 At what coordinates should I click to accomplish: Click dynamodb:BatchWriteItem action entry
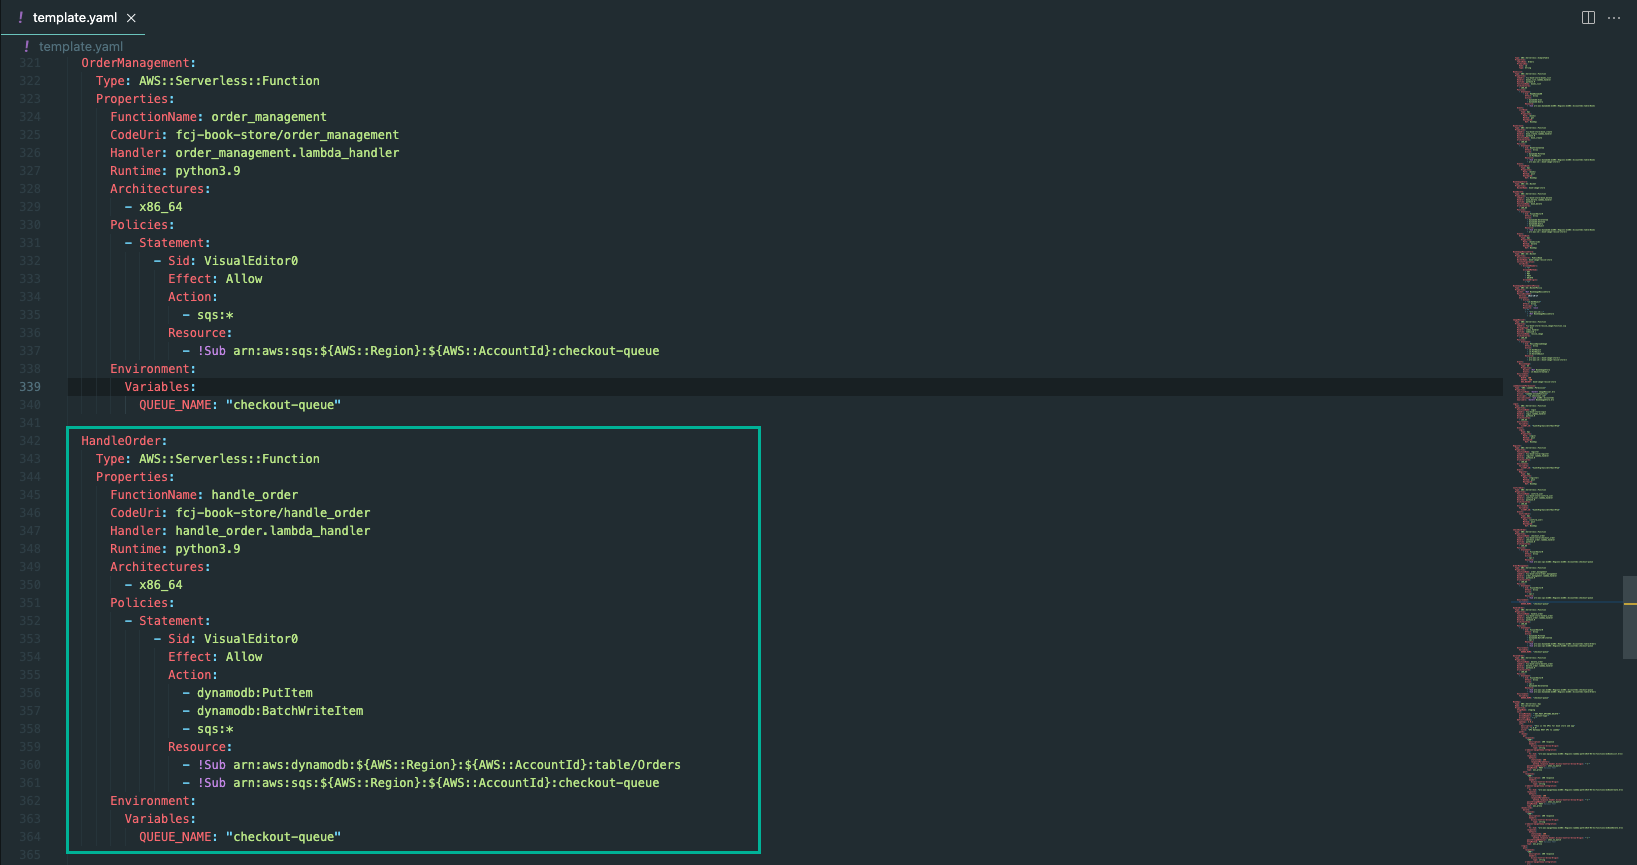tap(280, 711)
